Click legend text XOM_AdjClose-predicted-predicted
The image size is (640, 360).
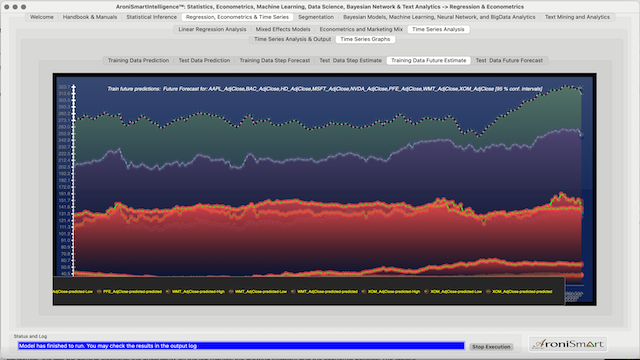(522, 291)
